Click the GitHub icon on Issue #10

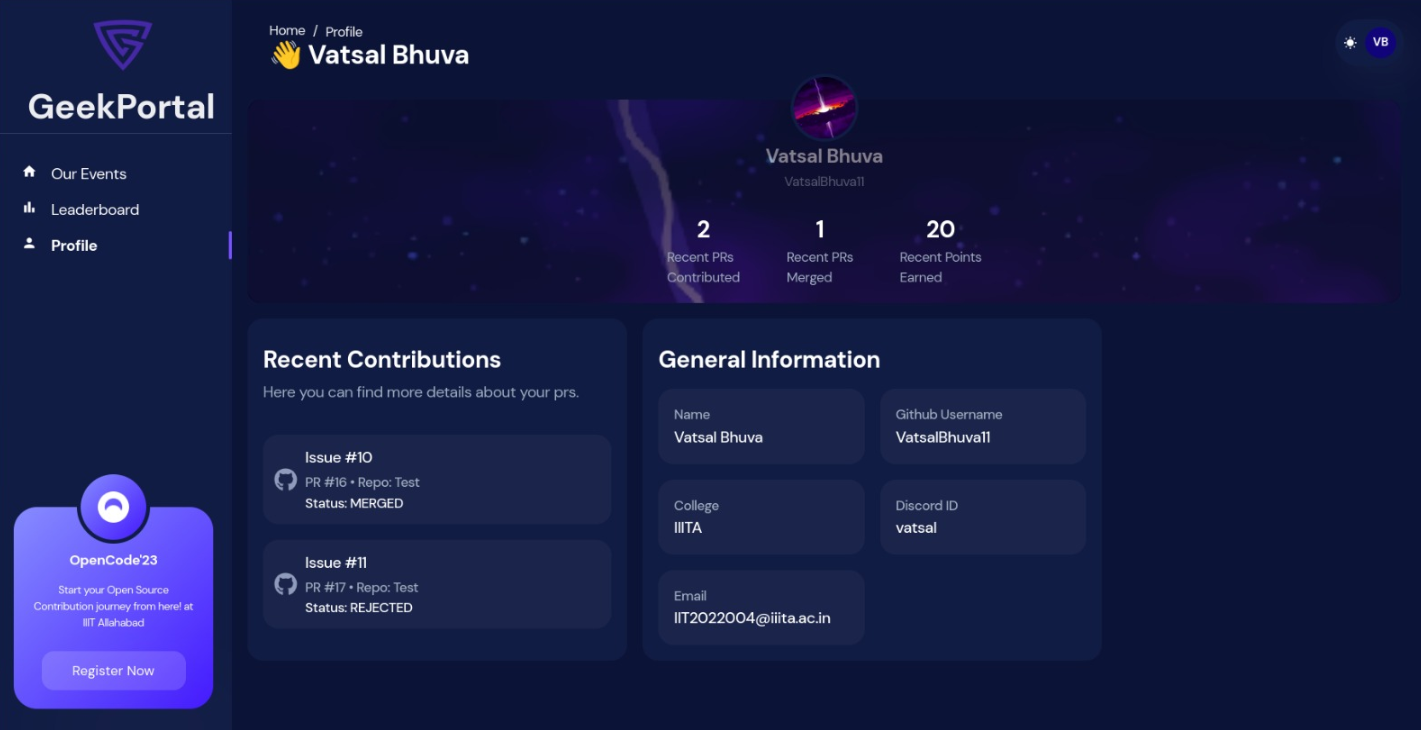[284, 480]
